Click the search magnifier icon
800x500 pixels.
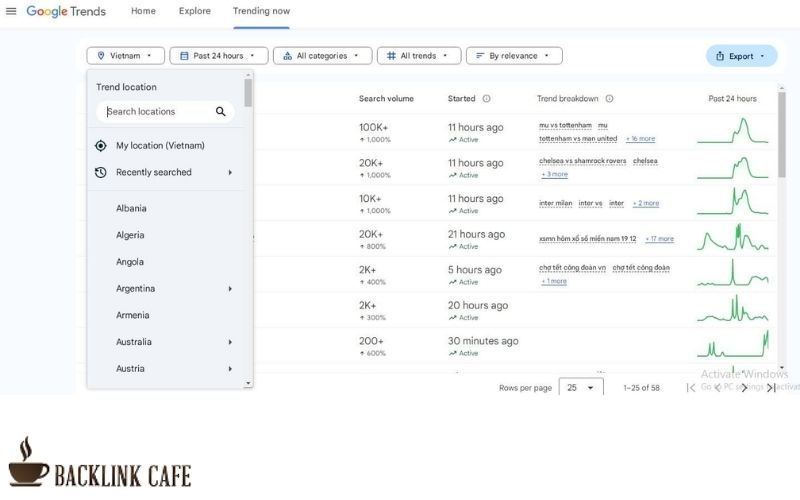tap(220, 111)
